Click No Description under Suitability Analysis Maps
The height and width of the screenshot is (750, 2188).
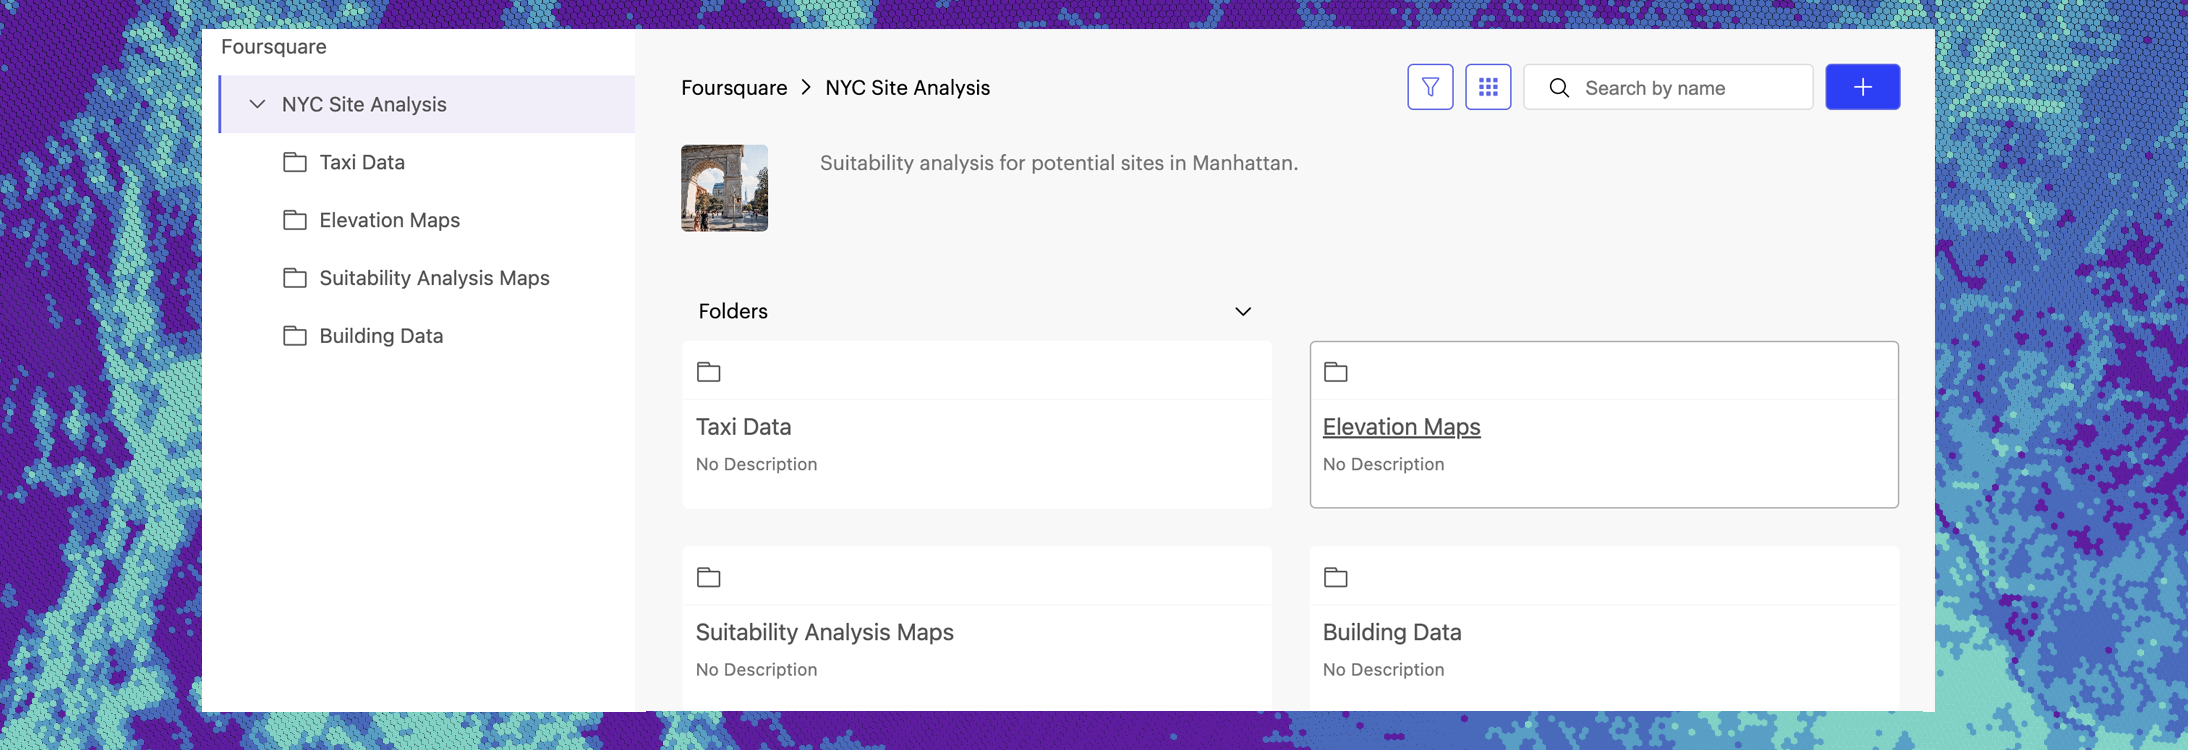tap(756, 669)
